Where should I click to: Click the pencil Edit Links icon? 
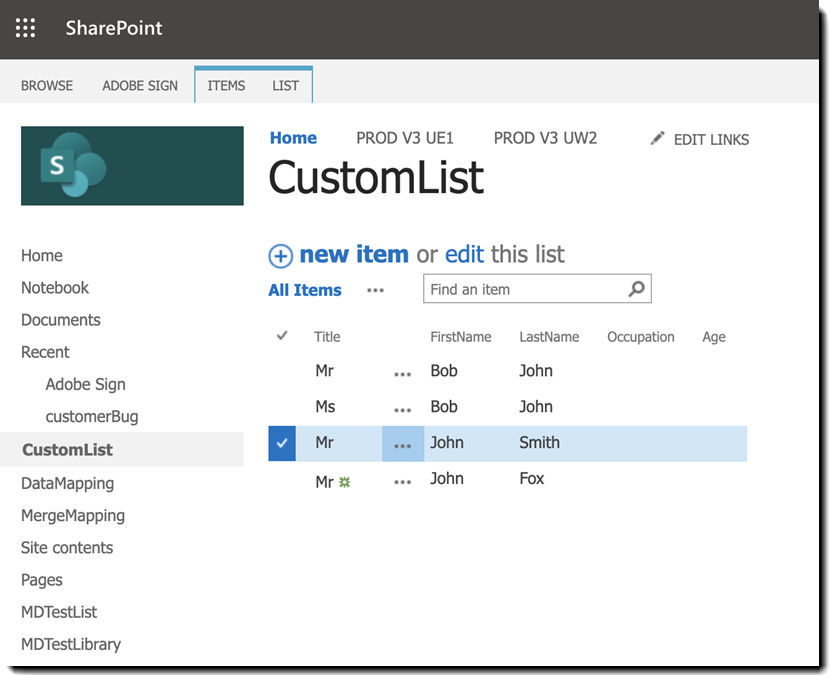pos(657,139)
